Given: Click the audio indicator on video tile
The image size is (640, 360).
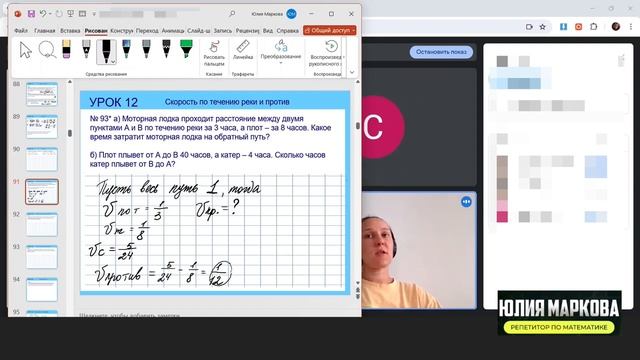Looking at the screenshot, I should coord(466,202).
